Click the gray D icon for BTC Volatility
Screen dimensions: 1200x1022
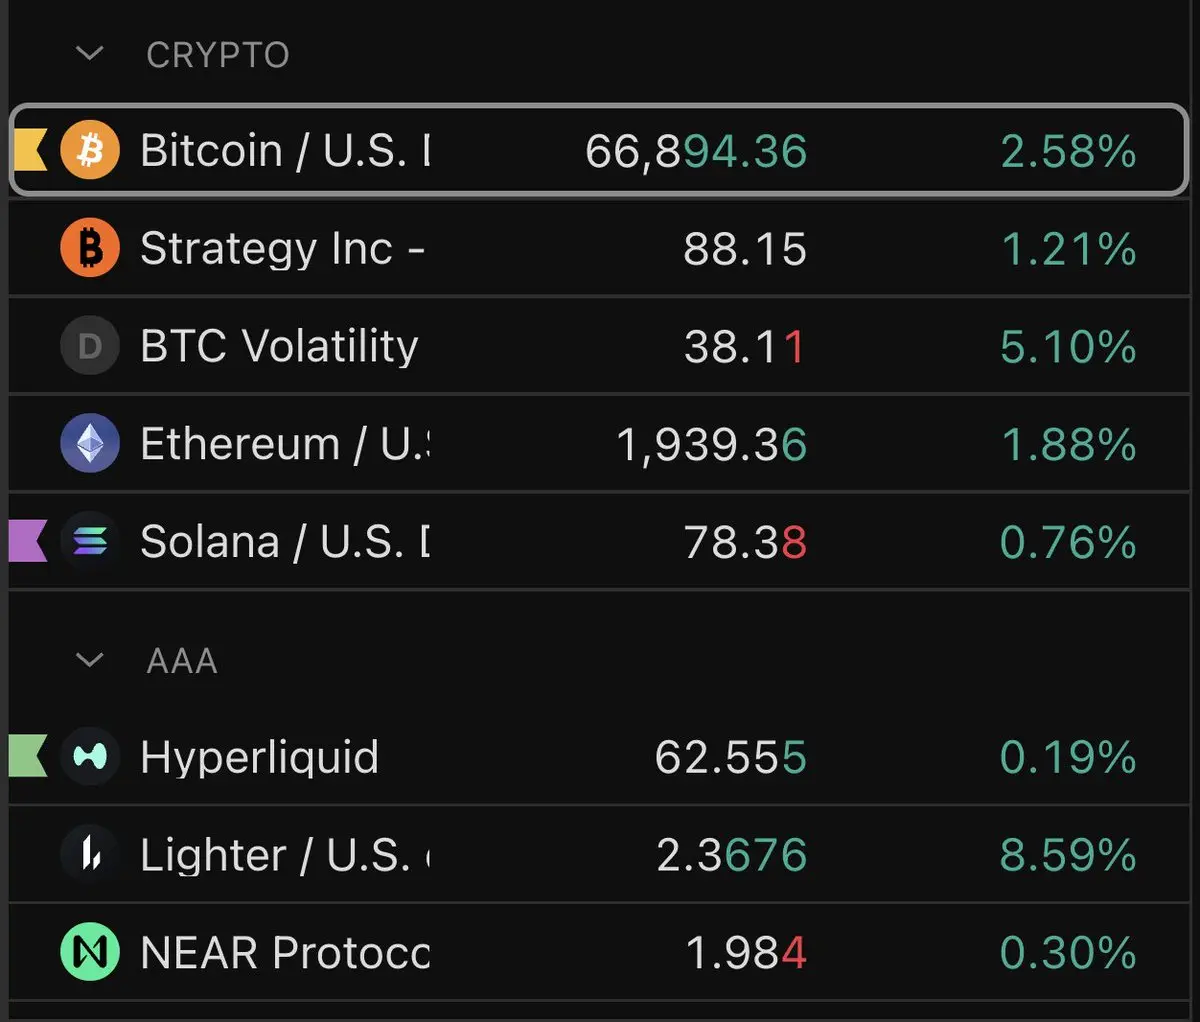(90, 346)
